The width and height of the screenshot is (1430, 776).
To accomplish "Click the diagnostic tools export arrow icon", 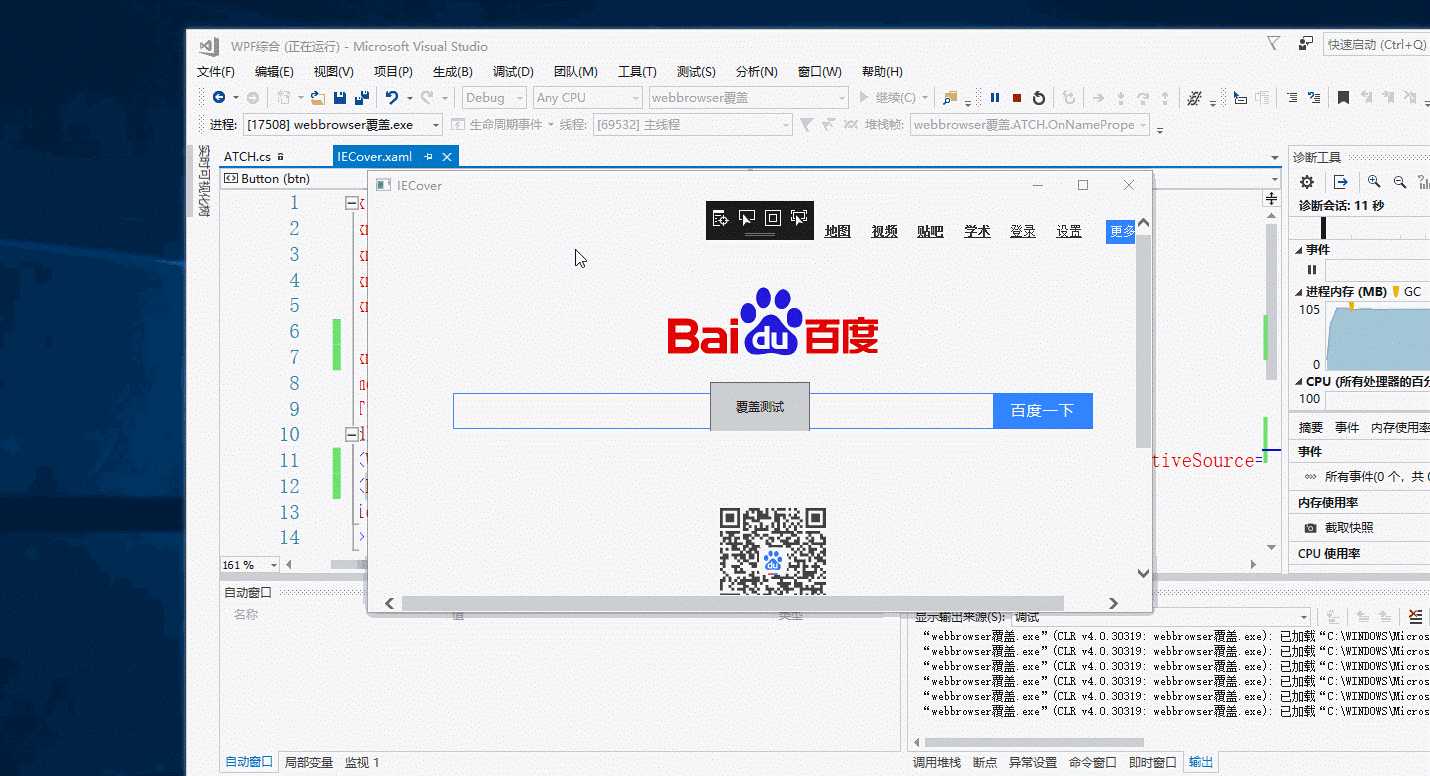I will (1341, 182).
